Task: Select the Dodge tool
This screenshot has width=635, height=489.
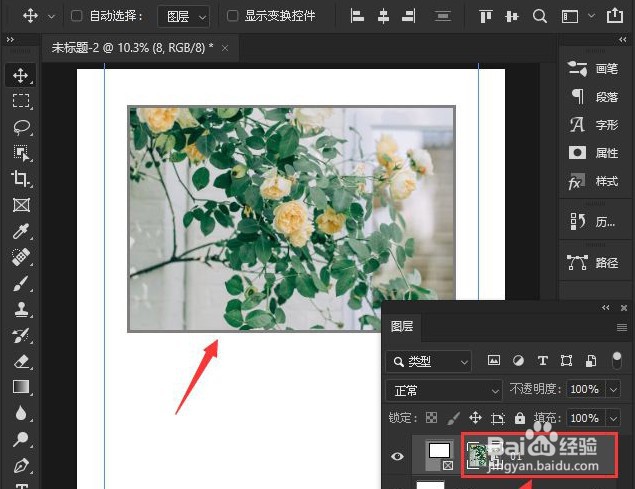Action: (21, 439)
